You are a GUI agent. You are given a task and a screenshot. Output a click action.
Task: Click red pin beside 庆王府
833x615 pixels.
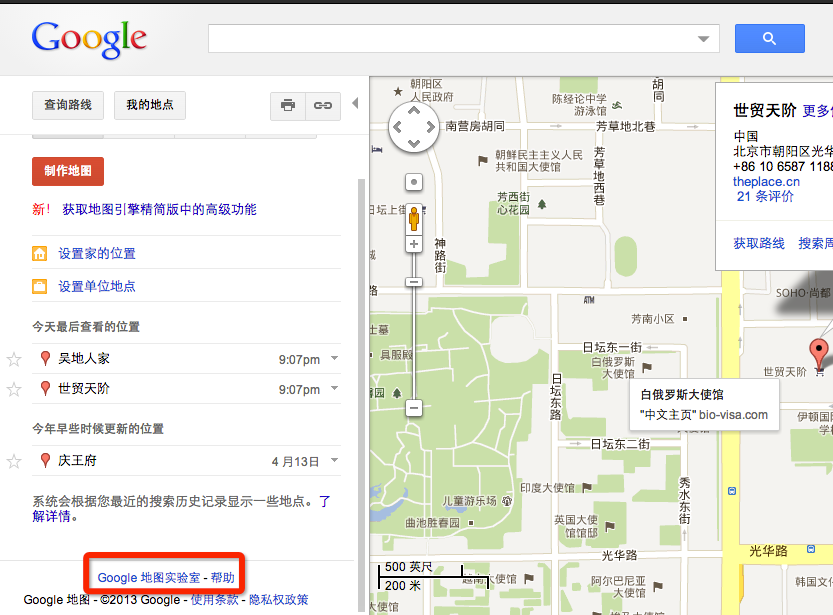click(46, 460)
